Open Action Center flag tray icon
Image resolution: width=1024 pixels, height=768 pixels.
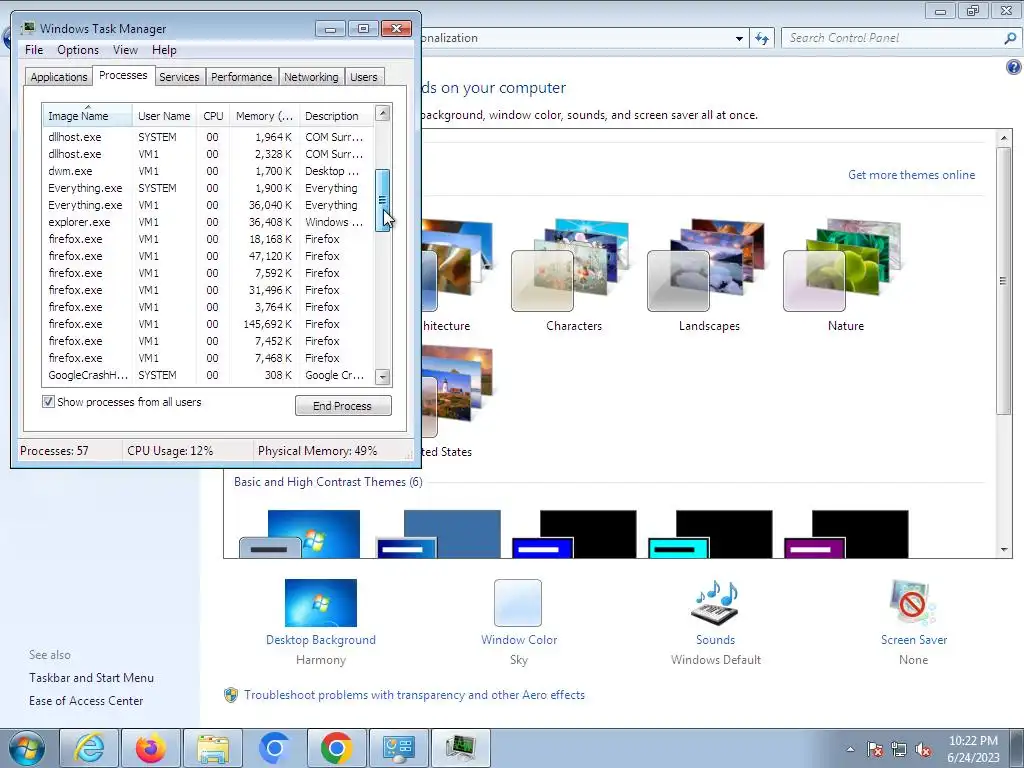[875, 749]
